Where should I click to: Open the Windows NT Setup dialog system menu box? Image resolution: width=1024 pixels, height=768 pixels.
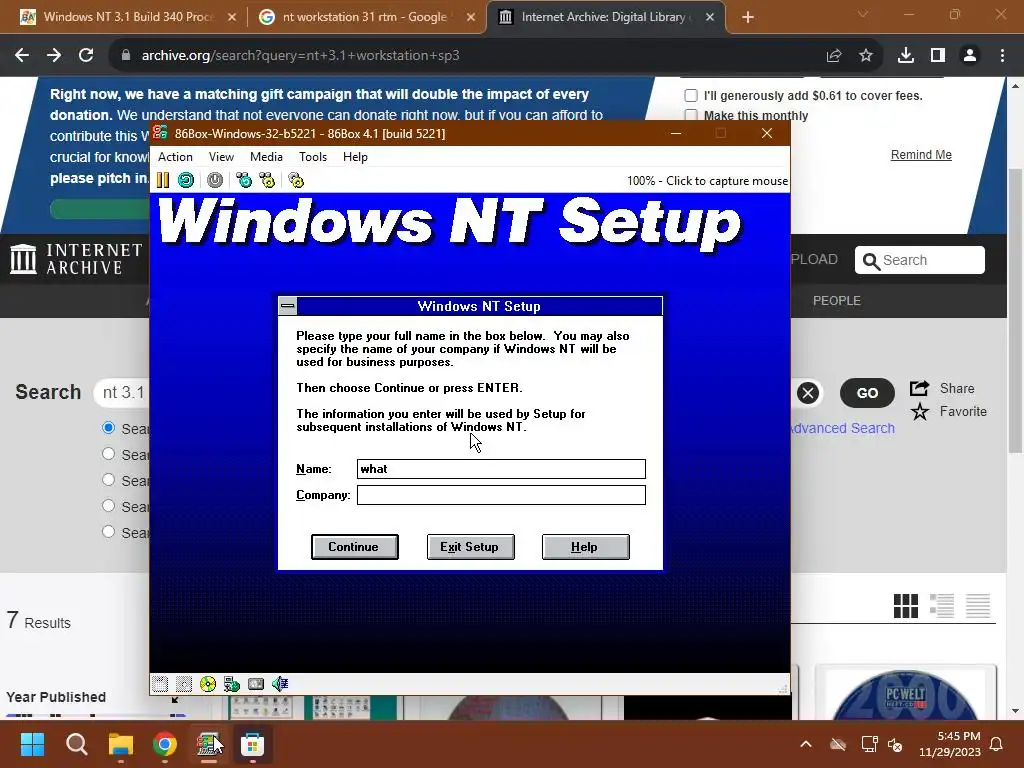[x=287, y=306]
